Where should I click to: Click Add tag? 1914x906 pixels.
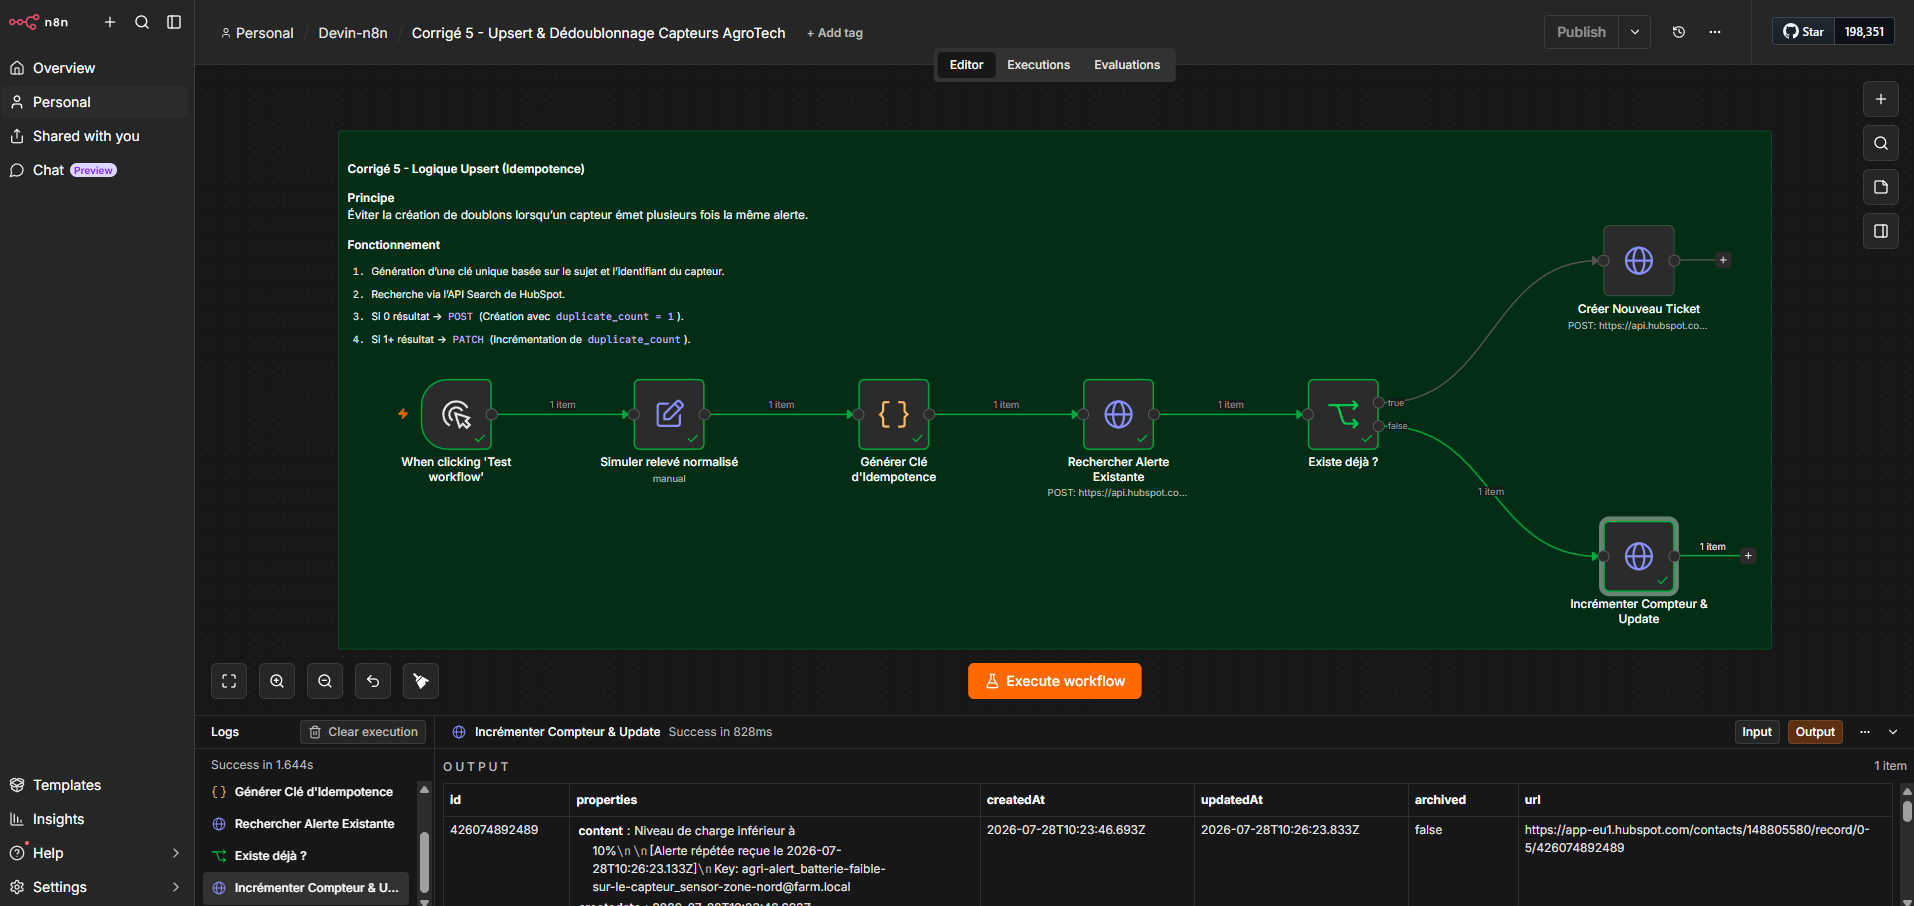pyautogui.click(x=835, y=33)
